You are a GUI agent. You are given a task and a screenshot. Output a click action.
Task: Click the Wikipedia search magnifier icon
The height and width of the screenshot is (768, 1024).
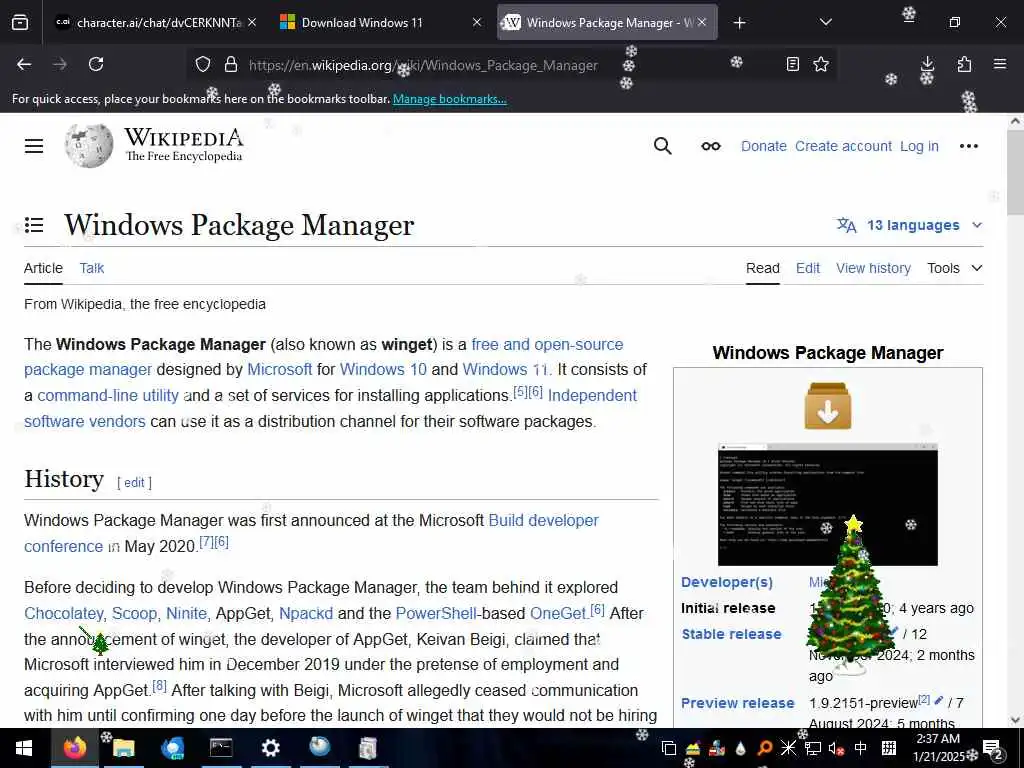(x=663, y=146)
